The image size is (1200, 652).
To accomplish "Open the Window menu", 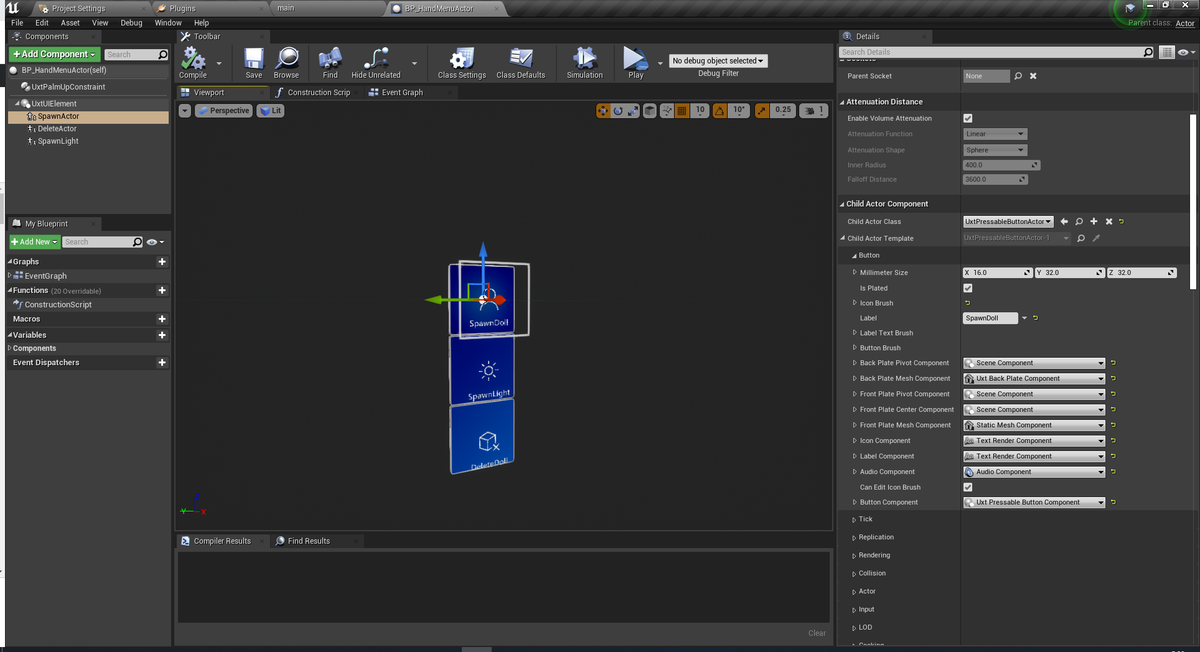I will [168, 22].
